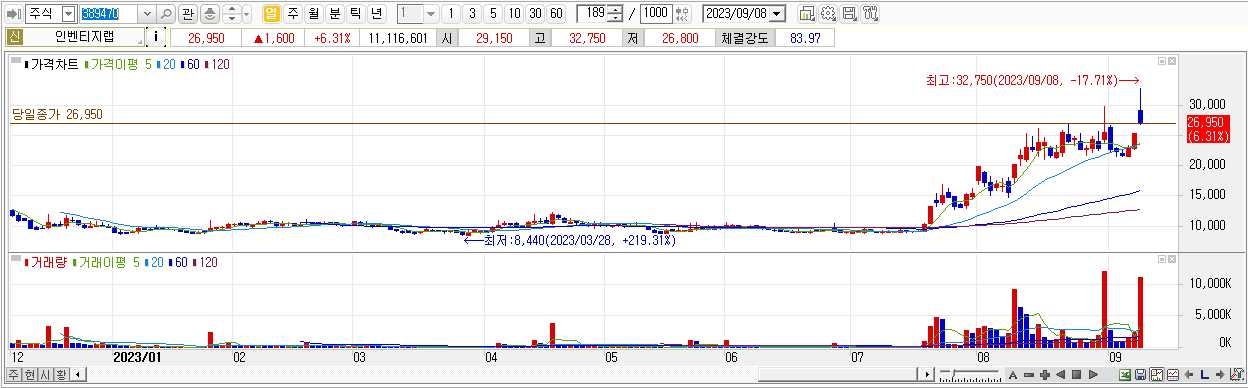This screenshot has width=1248, height=388.
Task: Click the 체결강도 label
Action: pos(745,38)
